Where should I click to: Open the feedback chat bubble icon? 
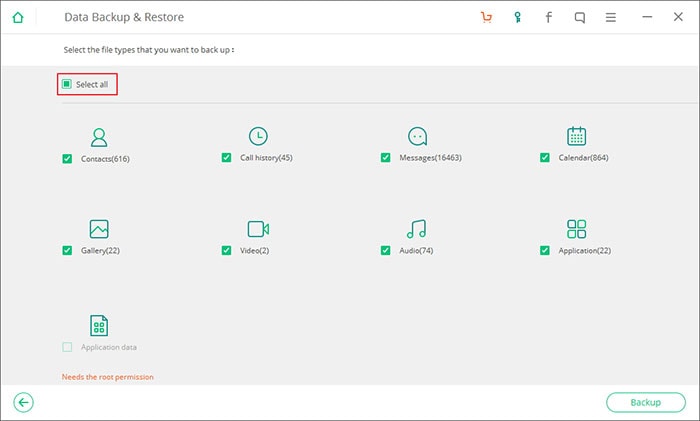pos(579,18)
